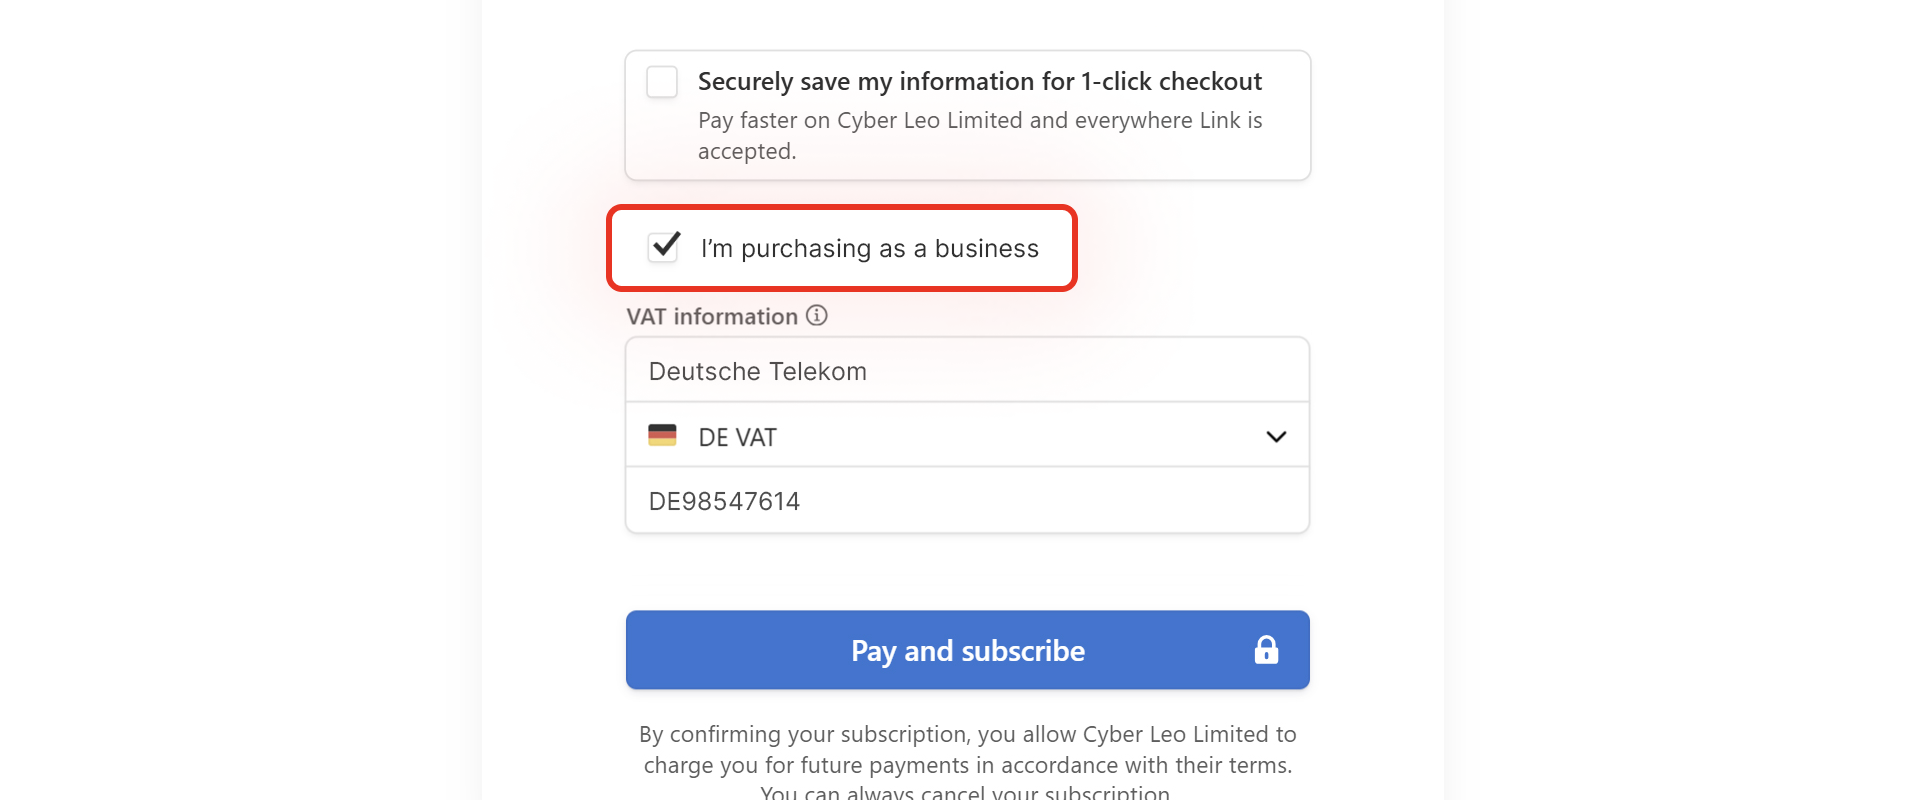
Task: Click the "Pay faster on Cyber Leo Limited" description
Action: 979,120
